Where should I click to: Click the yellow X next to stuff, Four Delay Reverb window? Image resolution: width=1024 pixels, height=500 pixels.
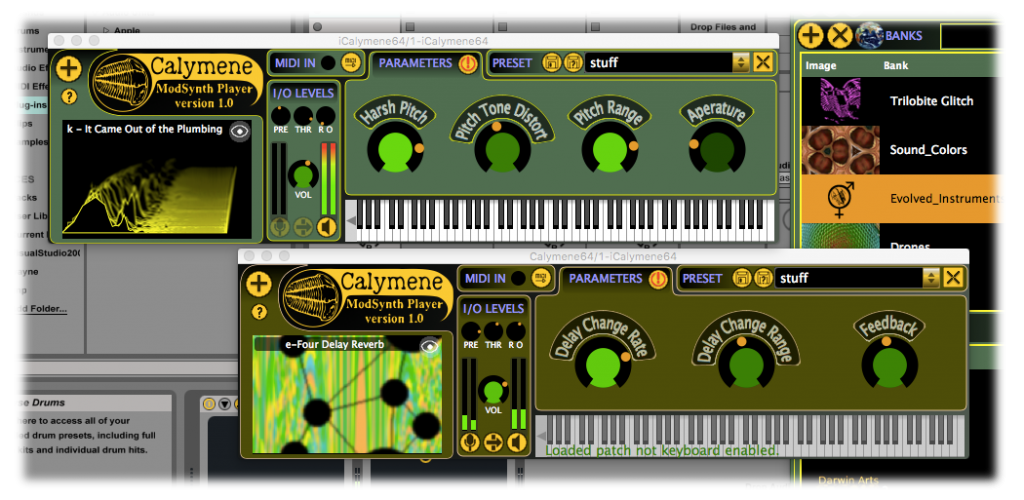(x=953, y=278)
